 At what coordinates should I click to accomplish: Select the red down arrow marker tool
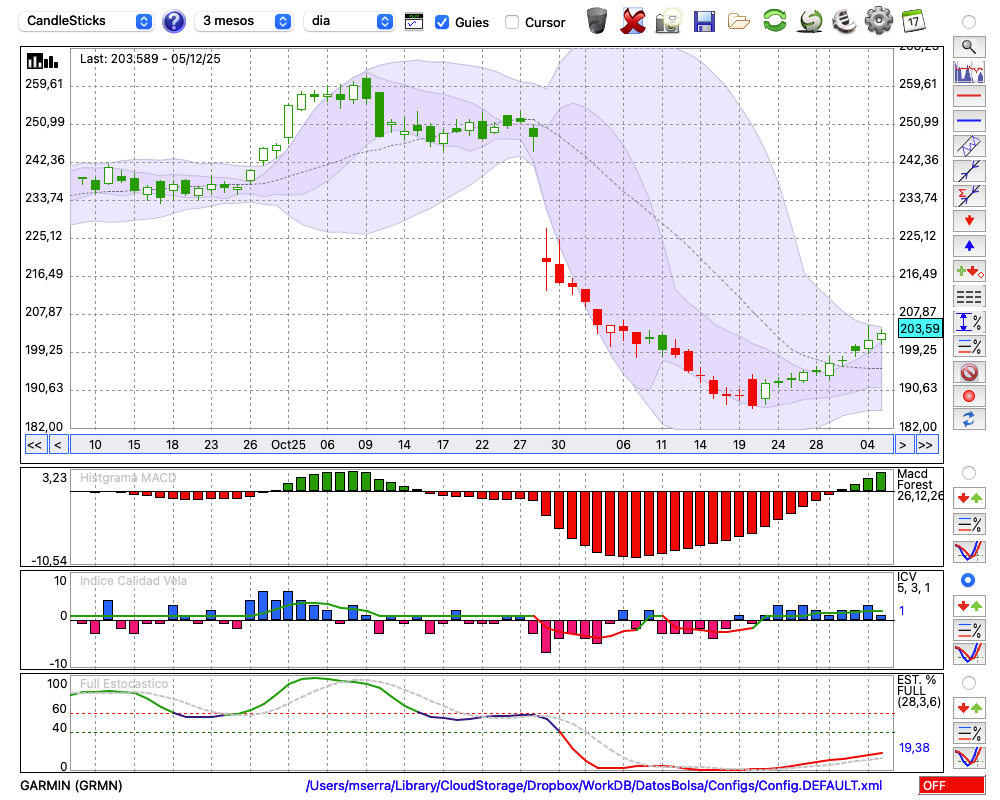968,220
